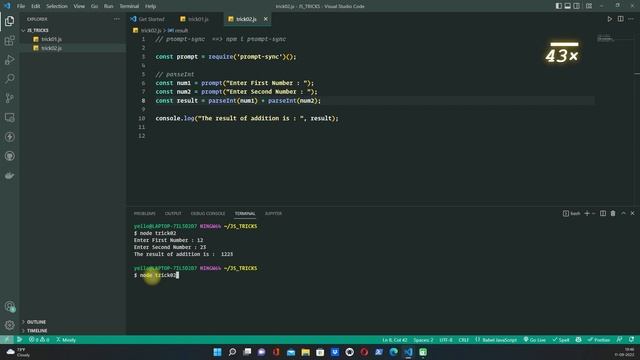Customize layout icon in title bar

(589, 6)
